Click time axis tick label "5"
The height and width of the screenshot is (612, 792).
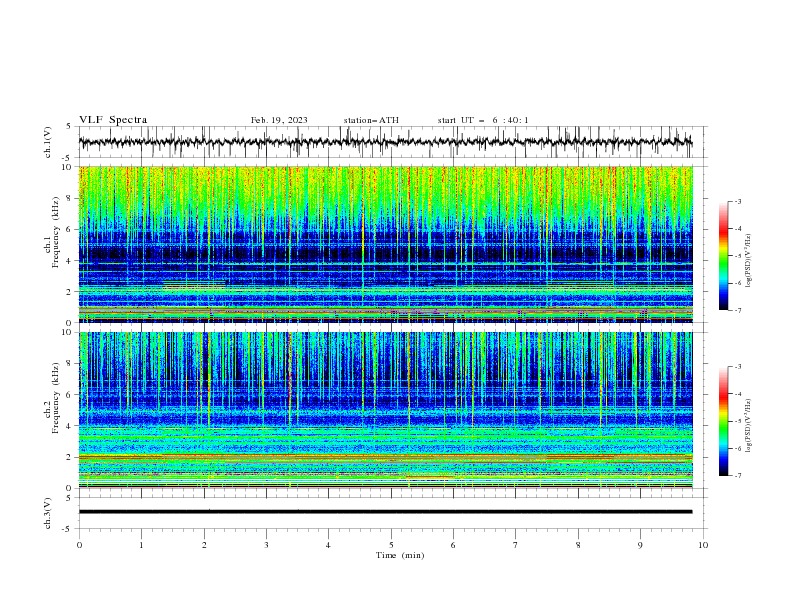[x=391, y=545]
